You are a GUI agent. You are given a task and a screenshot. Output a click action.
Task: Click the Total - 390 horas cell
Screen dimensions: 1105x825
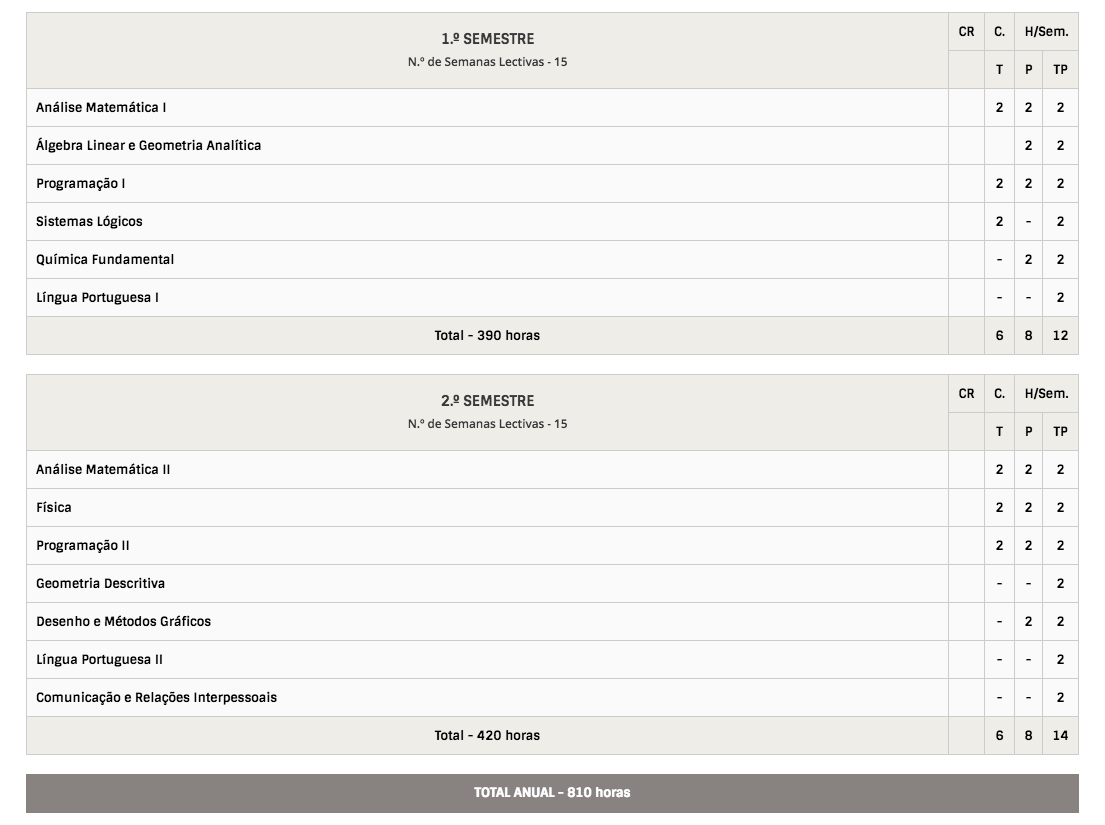tap(488, 336)
